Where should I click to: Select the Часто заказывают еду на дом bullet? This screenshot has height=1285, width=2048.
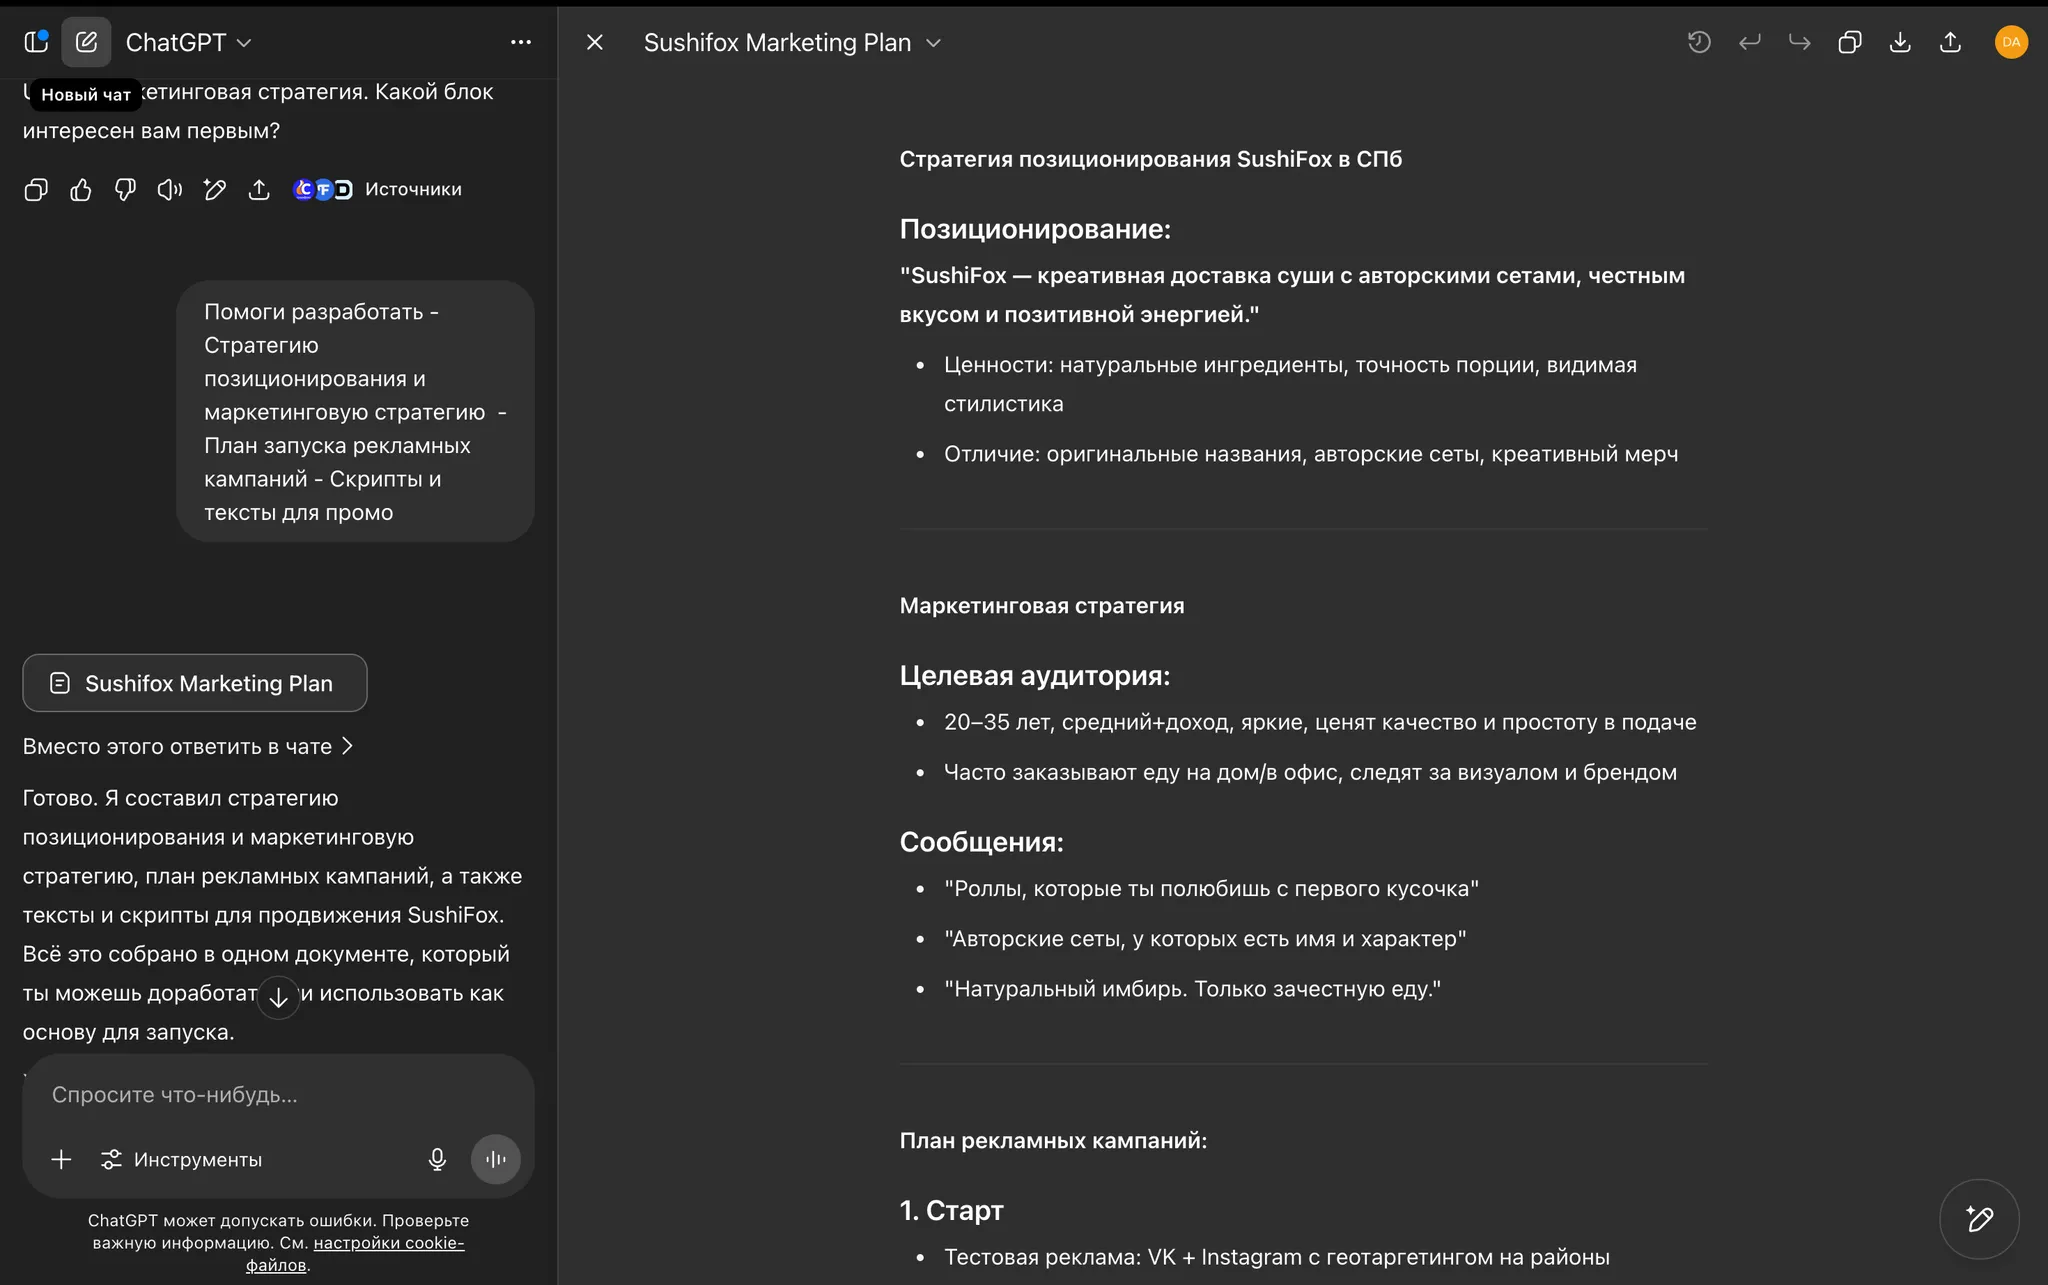[1310, 772]
